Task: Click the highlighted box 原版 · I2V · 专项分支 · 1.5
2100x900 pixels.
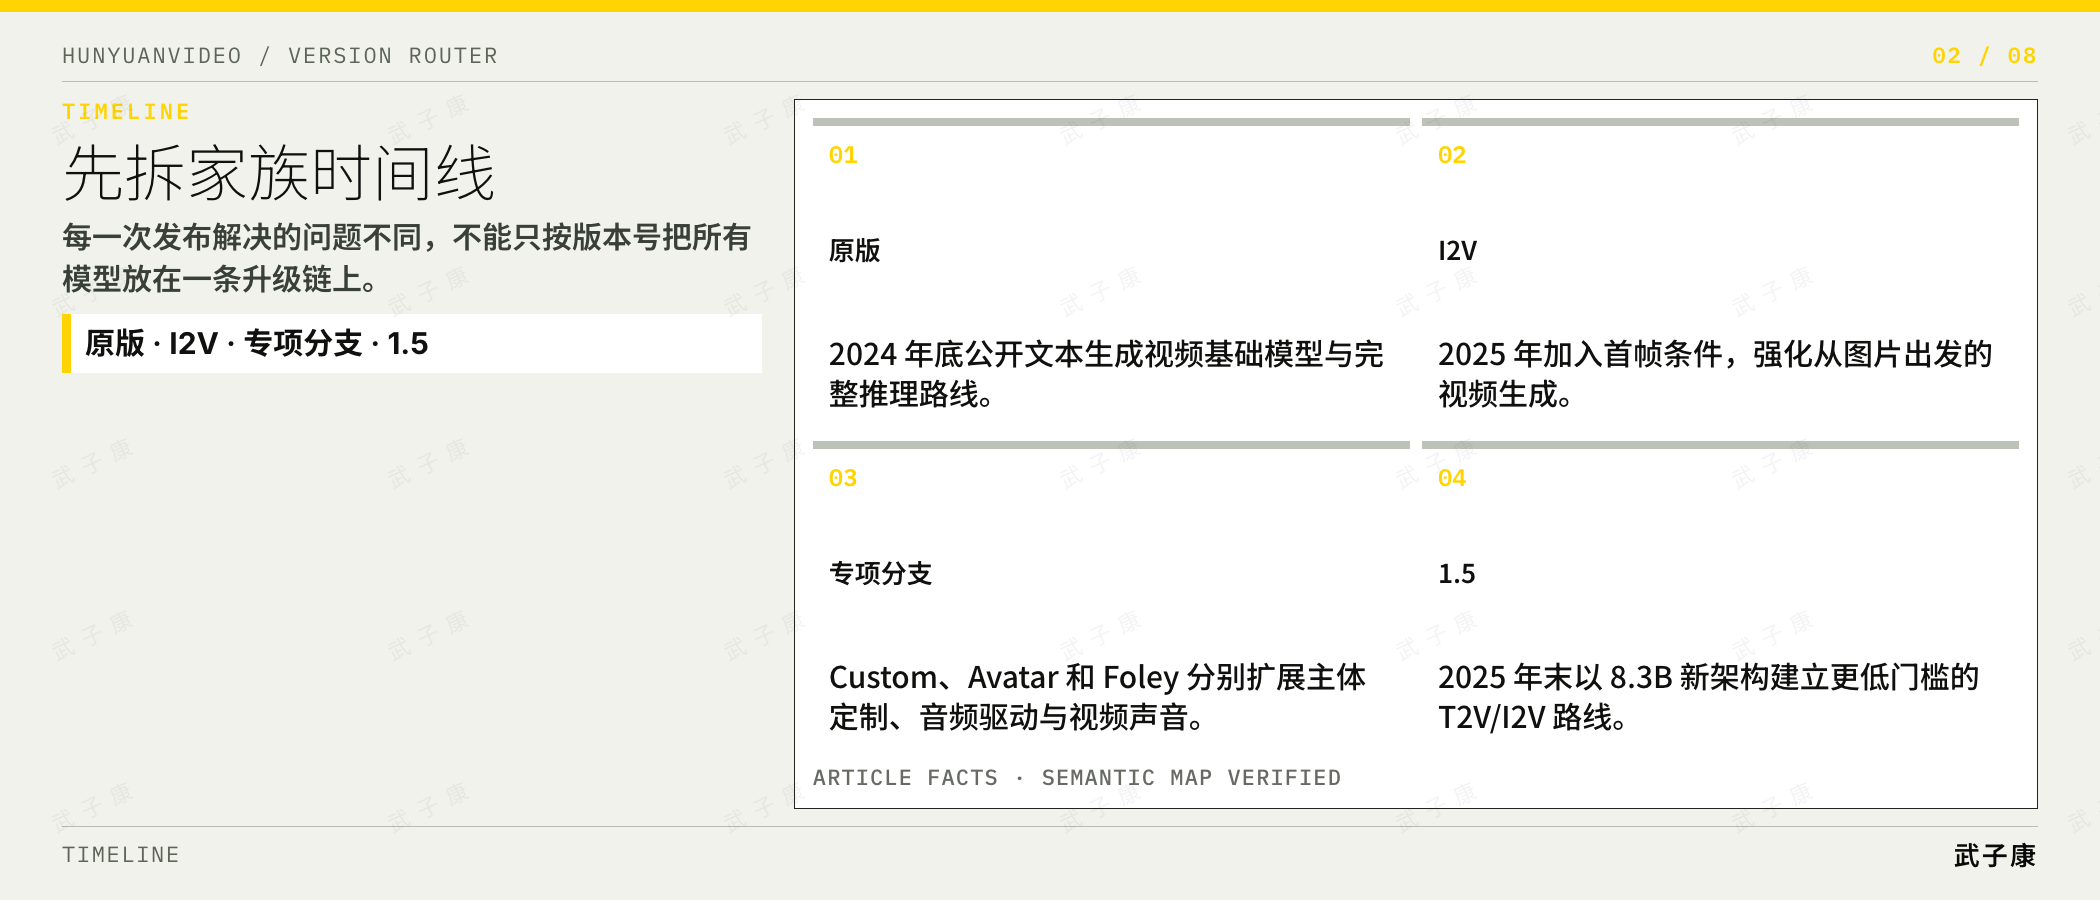Action: (412, 343)
